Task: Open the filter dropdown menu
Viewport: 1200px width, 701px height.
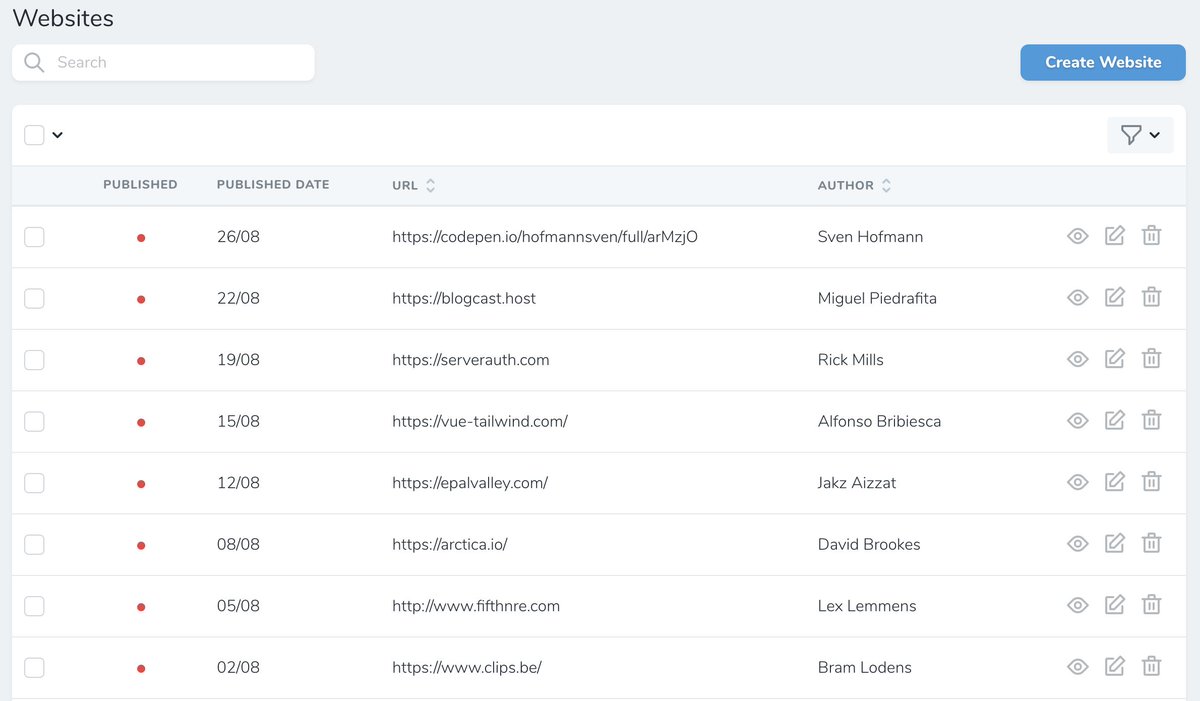Action: tap(1140, 135)
